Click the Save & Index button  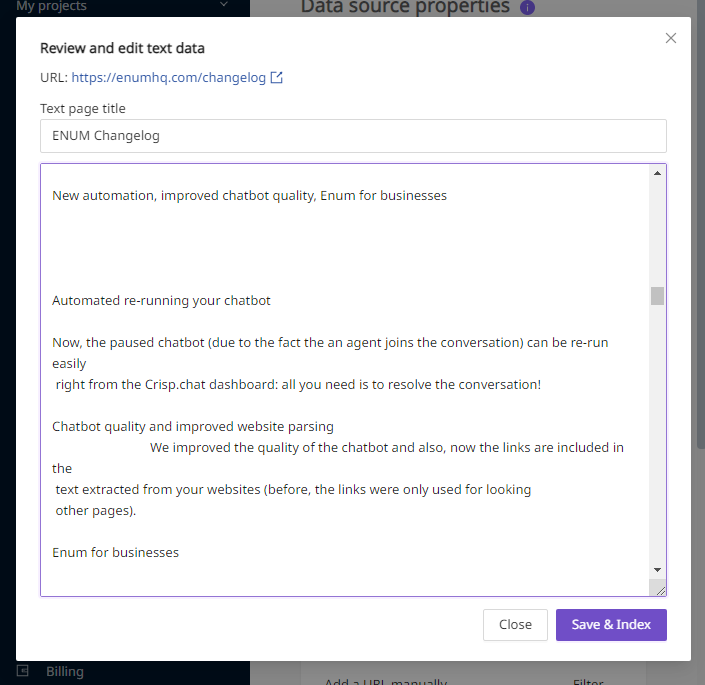[611, 624]
